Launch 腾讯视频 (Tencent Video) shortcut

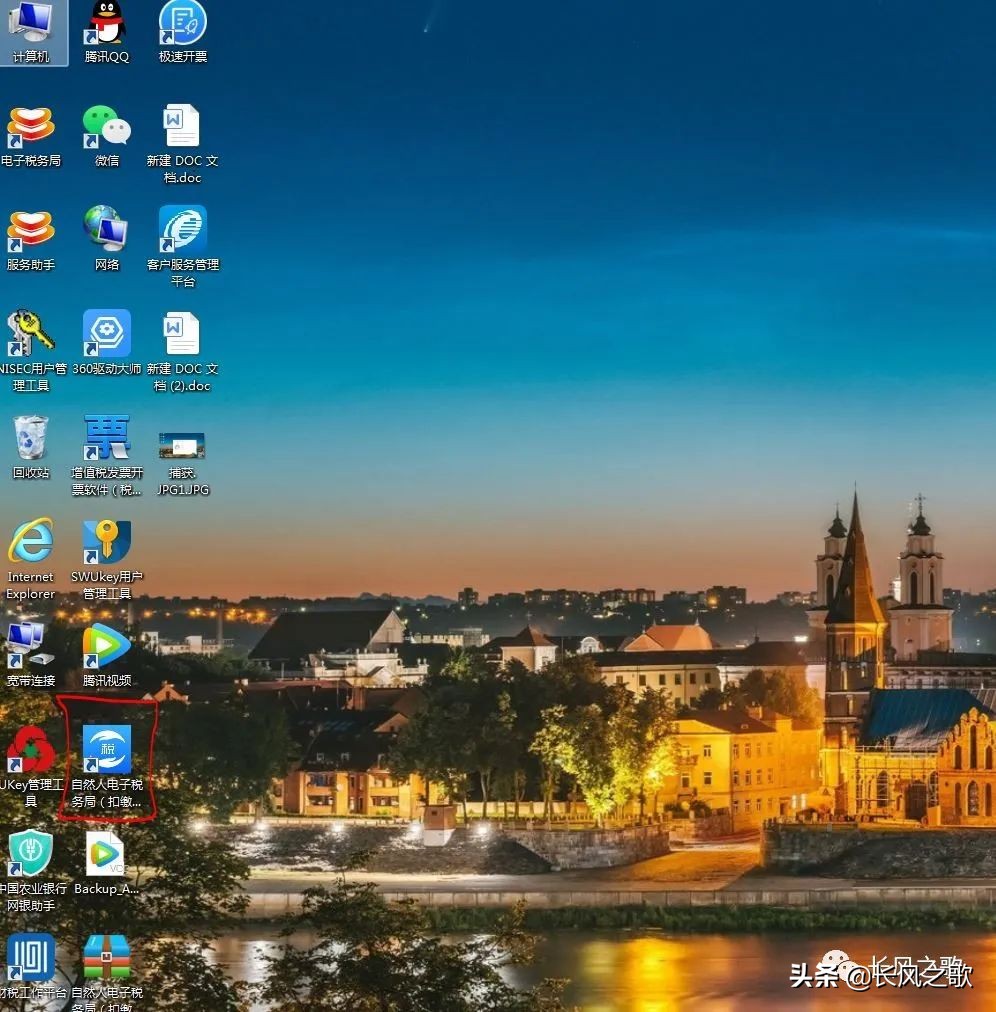pos(107,646)
